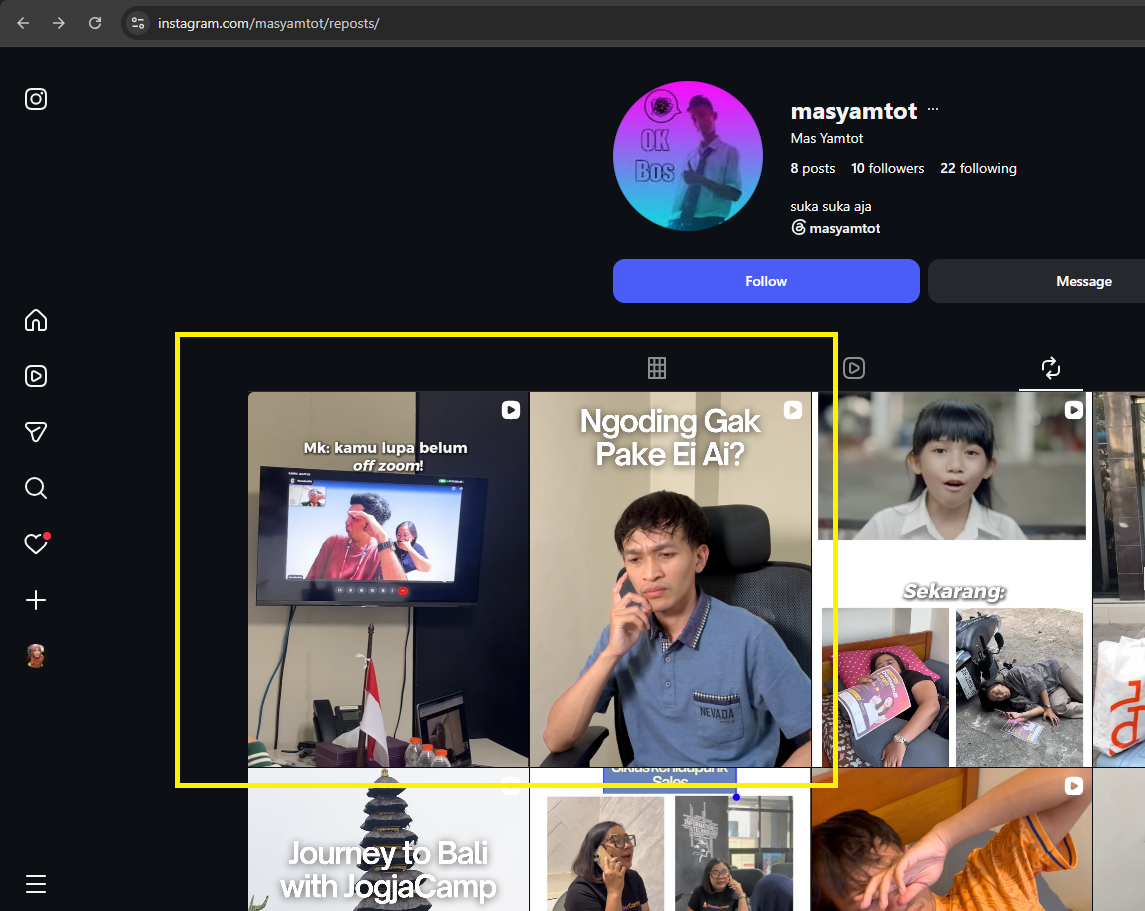Viewport: 1145px width, 911px height.
Task: View masyamtot profile picture
Action: tap(688, 155)
